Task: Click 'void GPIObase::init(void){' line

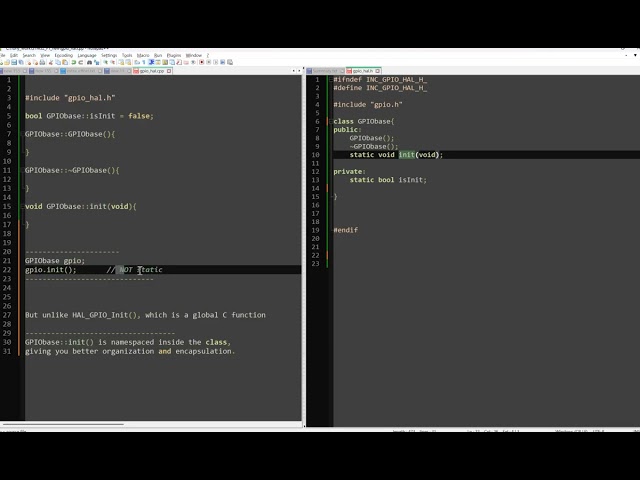Action: tap(81, 207)
